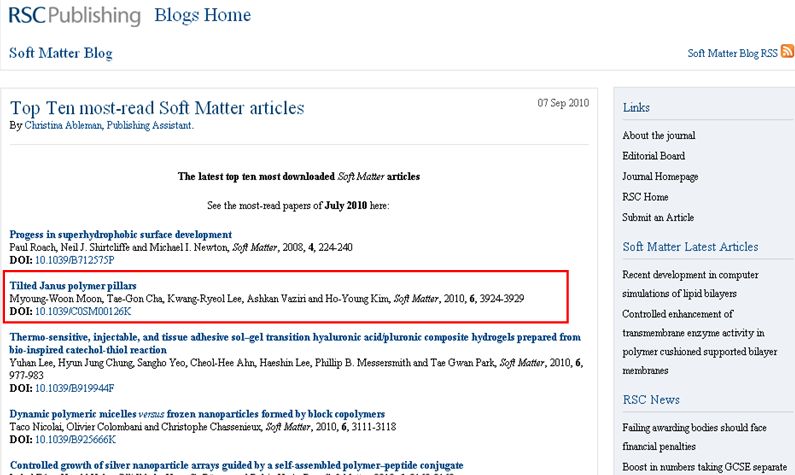Screen dimensions: 795x475
Task: Click the July 2010 bold text
Action: pos(346,205)
